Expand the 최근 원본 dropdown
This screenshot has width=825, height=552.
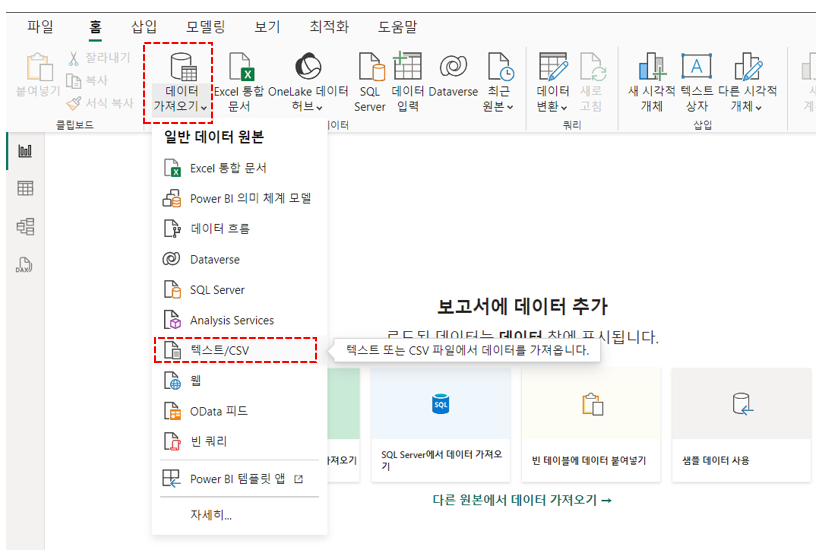pos(498,82)
